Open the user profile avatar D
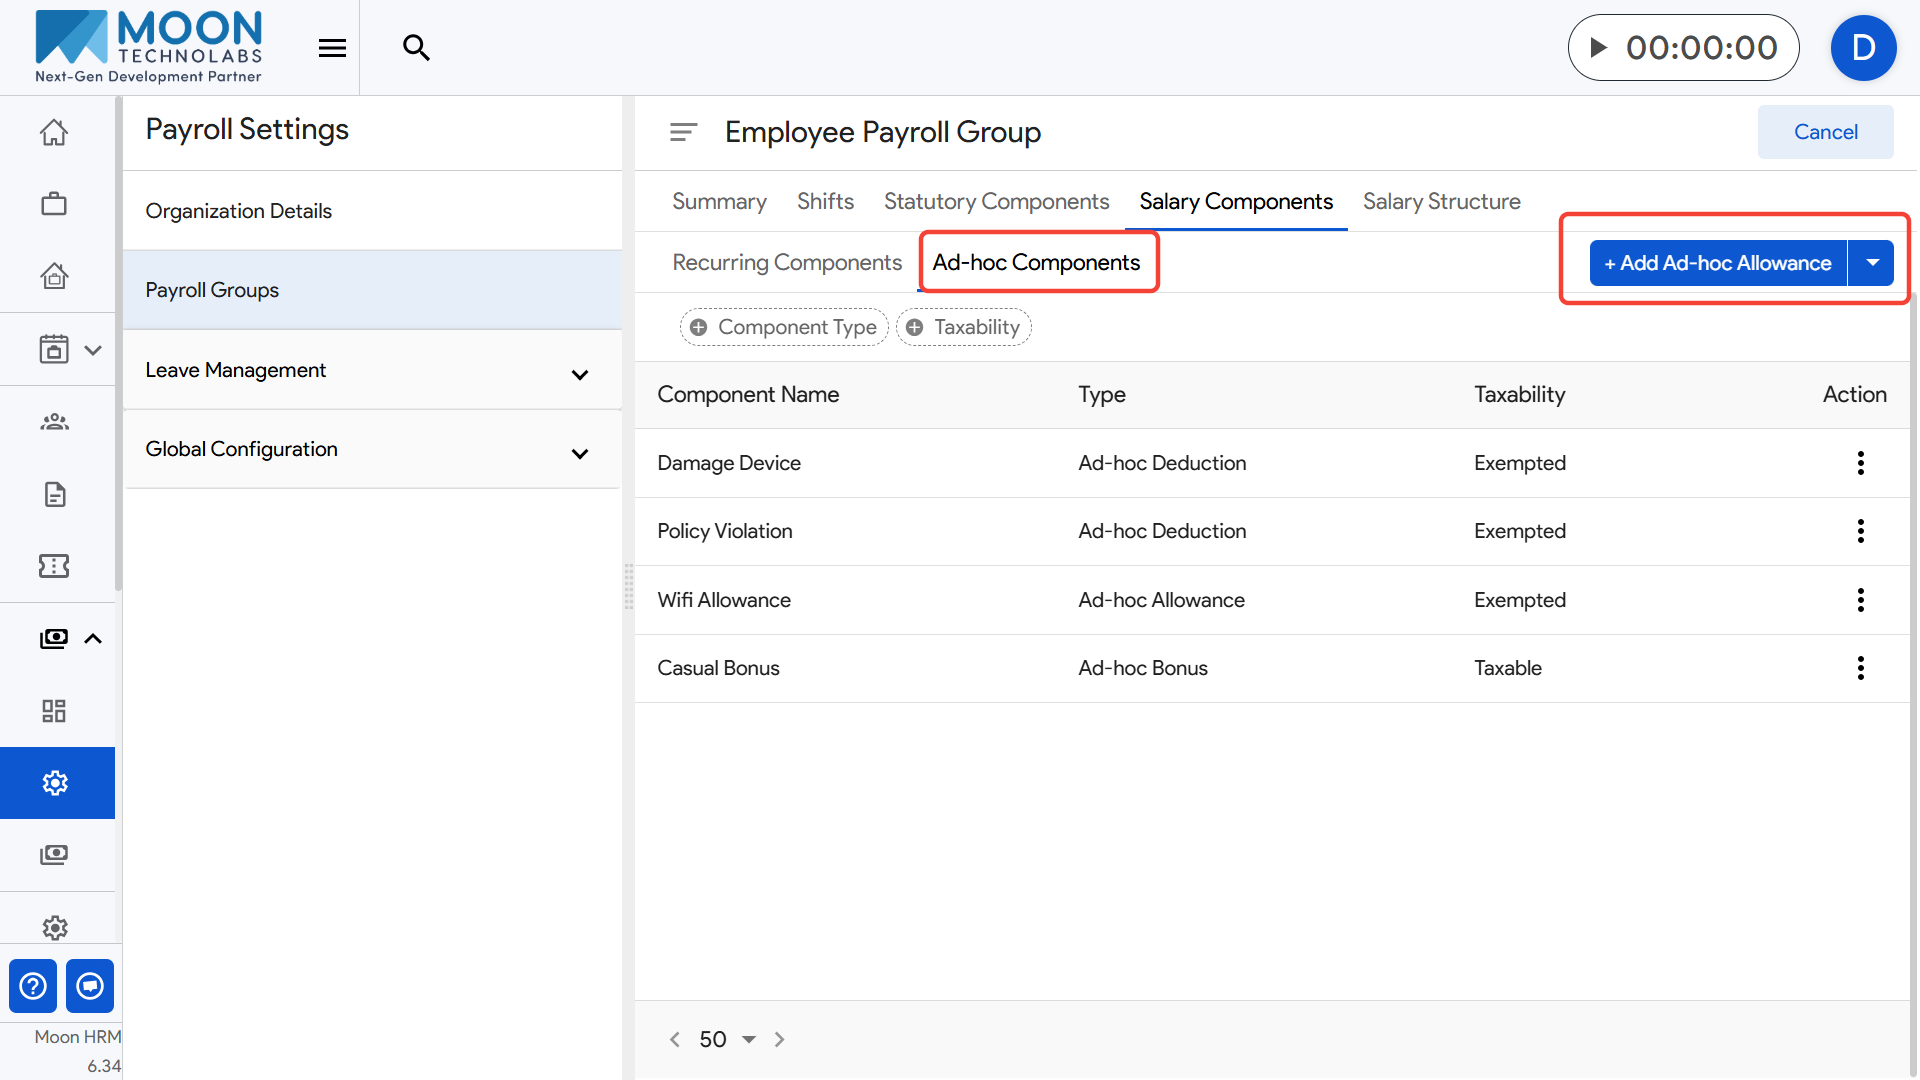 pos(1863,48)
